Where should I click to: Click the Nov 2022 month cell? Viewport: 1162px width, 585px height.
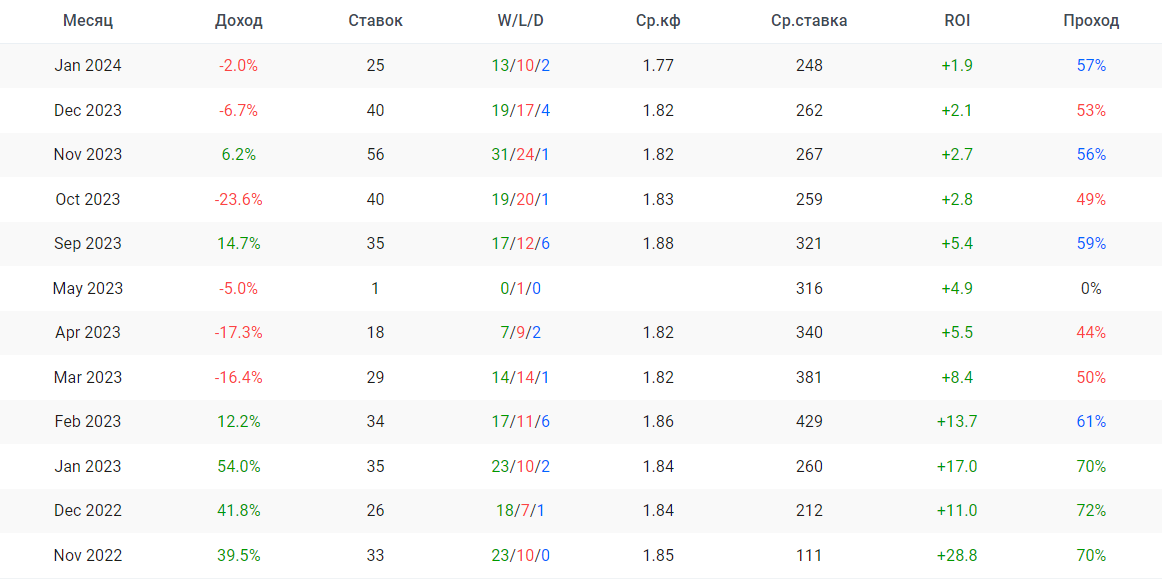tap(88, 555)
